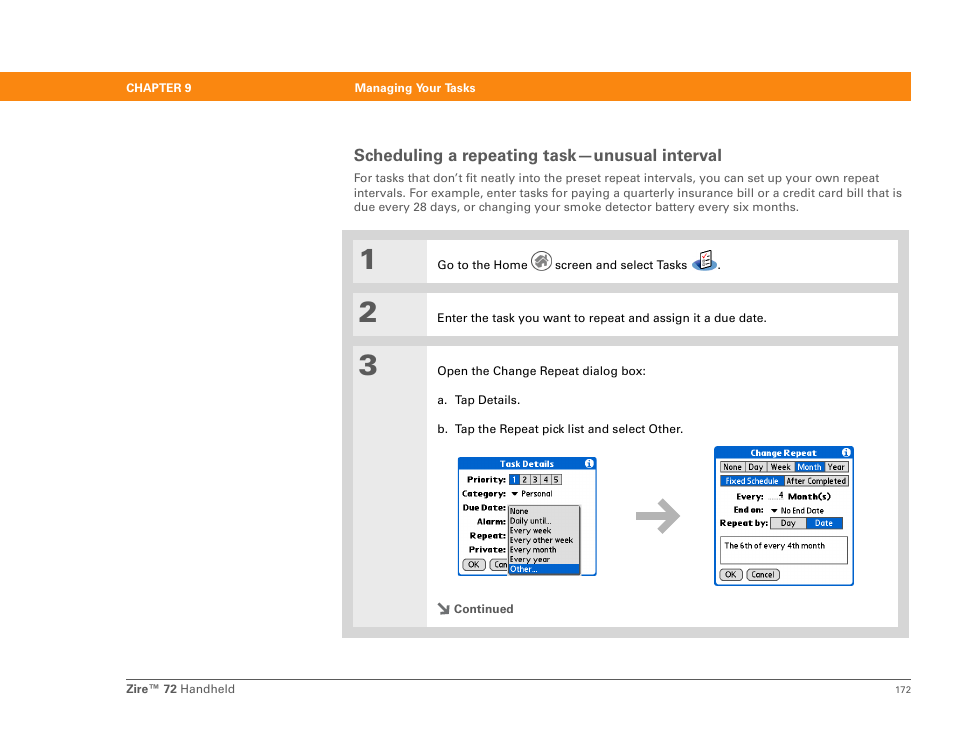Set Priority to 3 in Task Details

[535, 479]
